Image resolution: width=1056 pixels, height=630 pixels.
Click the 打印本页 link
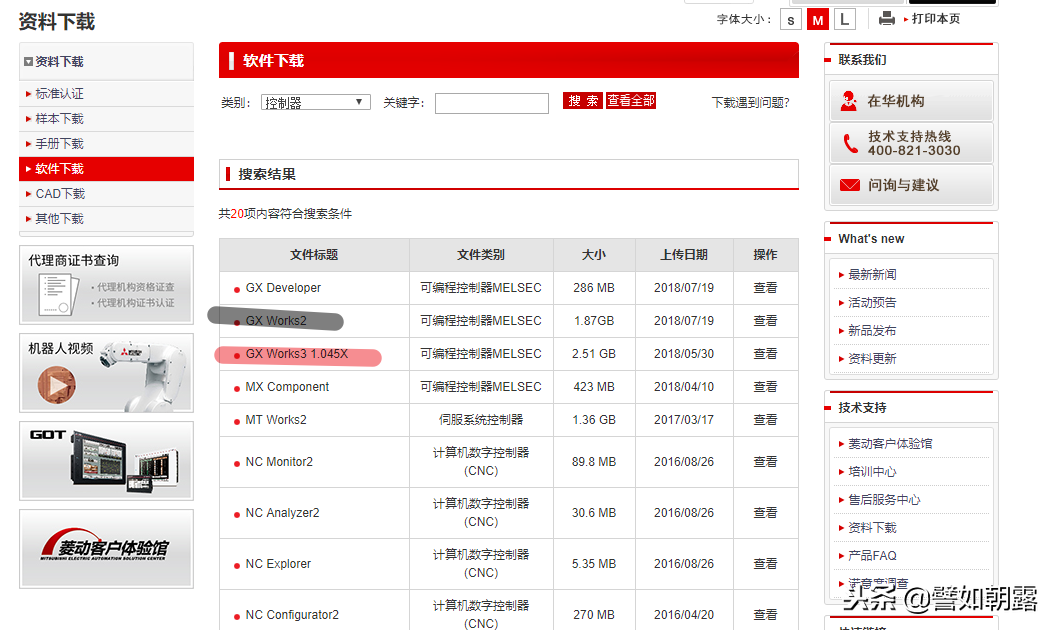pos(935,19)
